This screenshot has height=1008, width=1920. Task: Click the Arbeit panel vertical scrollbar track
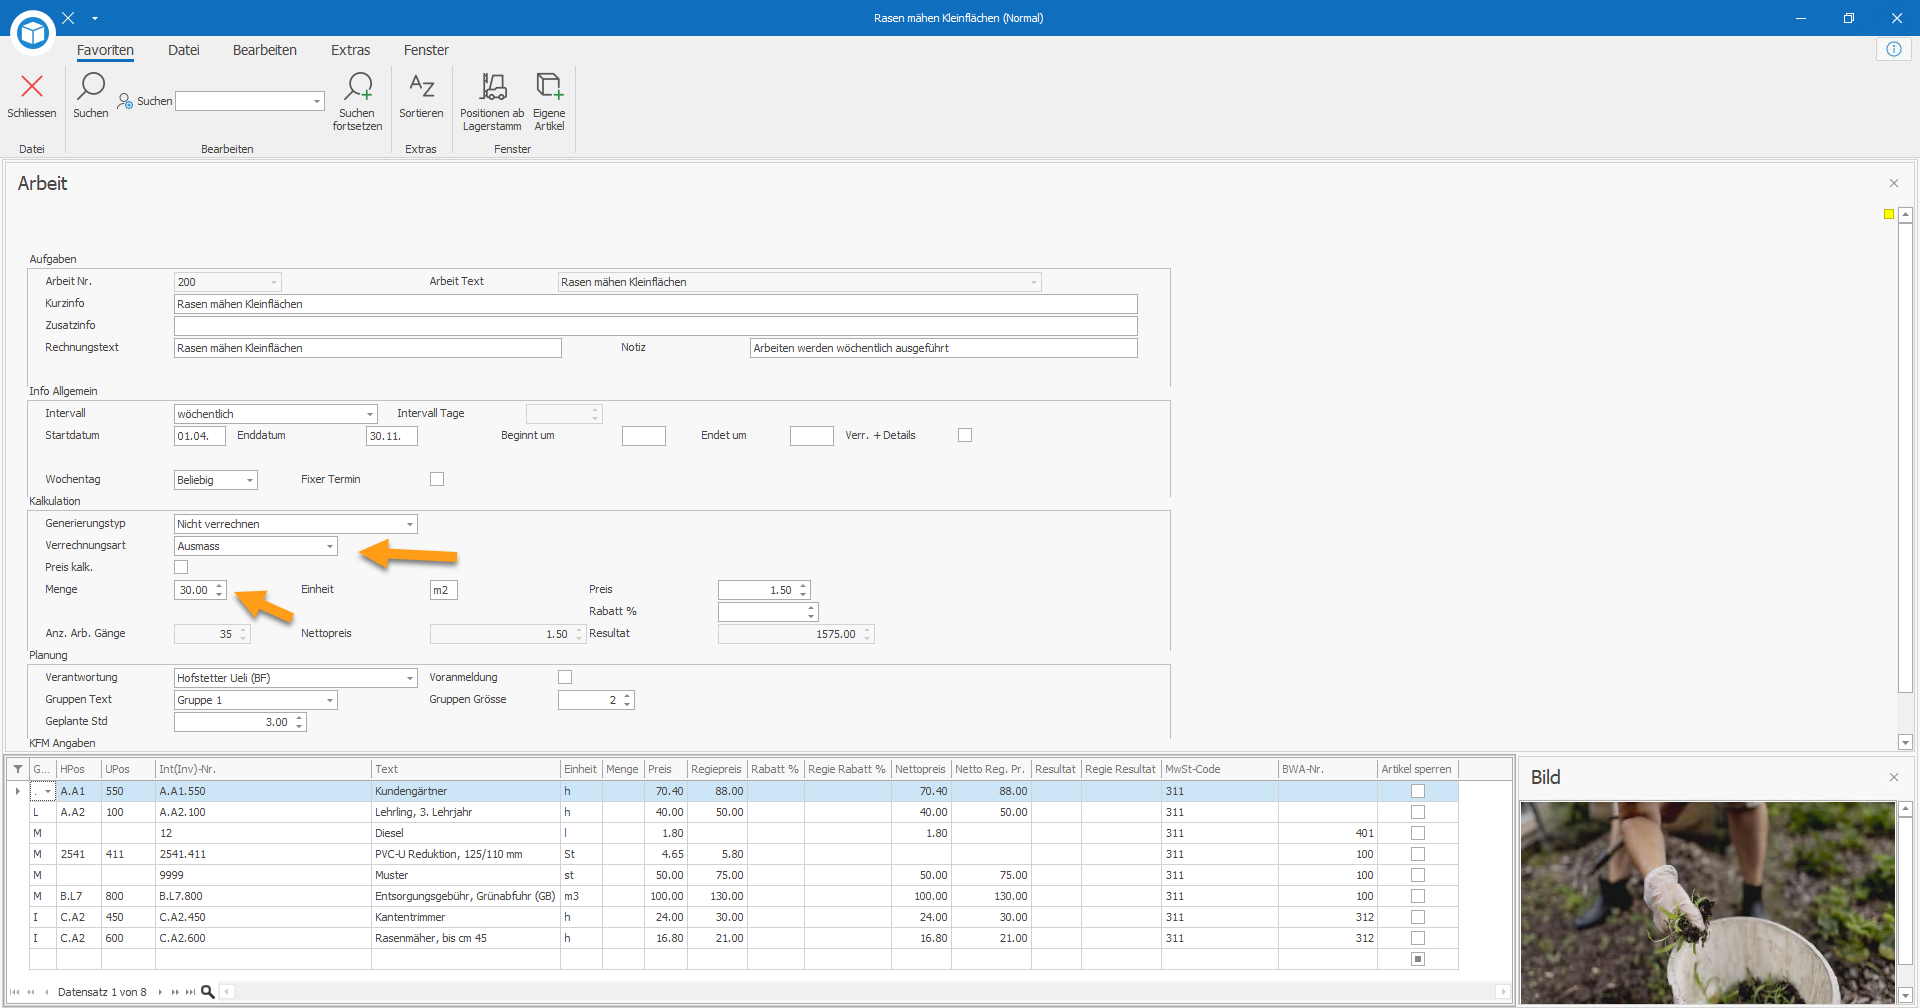[1905, 478]
